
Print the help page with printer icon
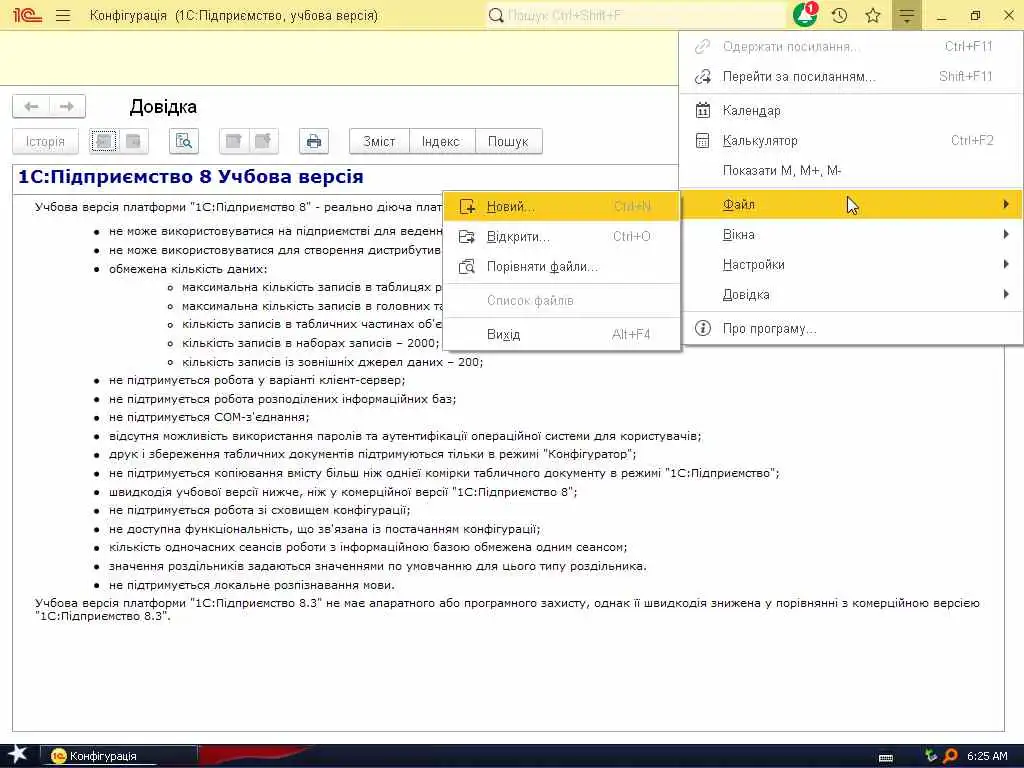point(313,141)
